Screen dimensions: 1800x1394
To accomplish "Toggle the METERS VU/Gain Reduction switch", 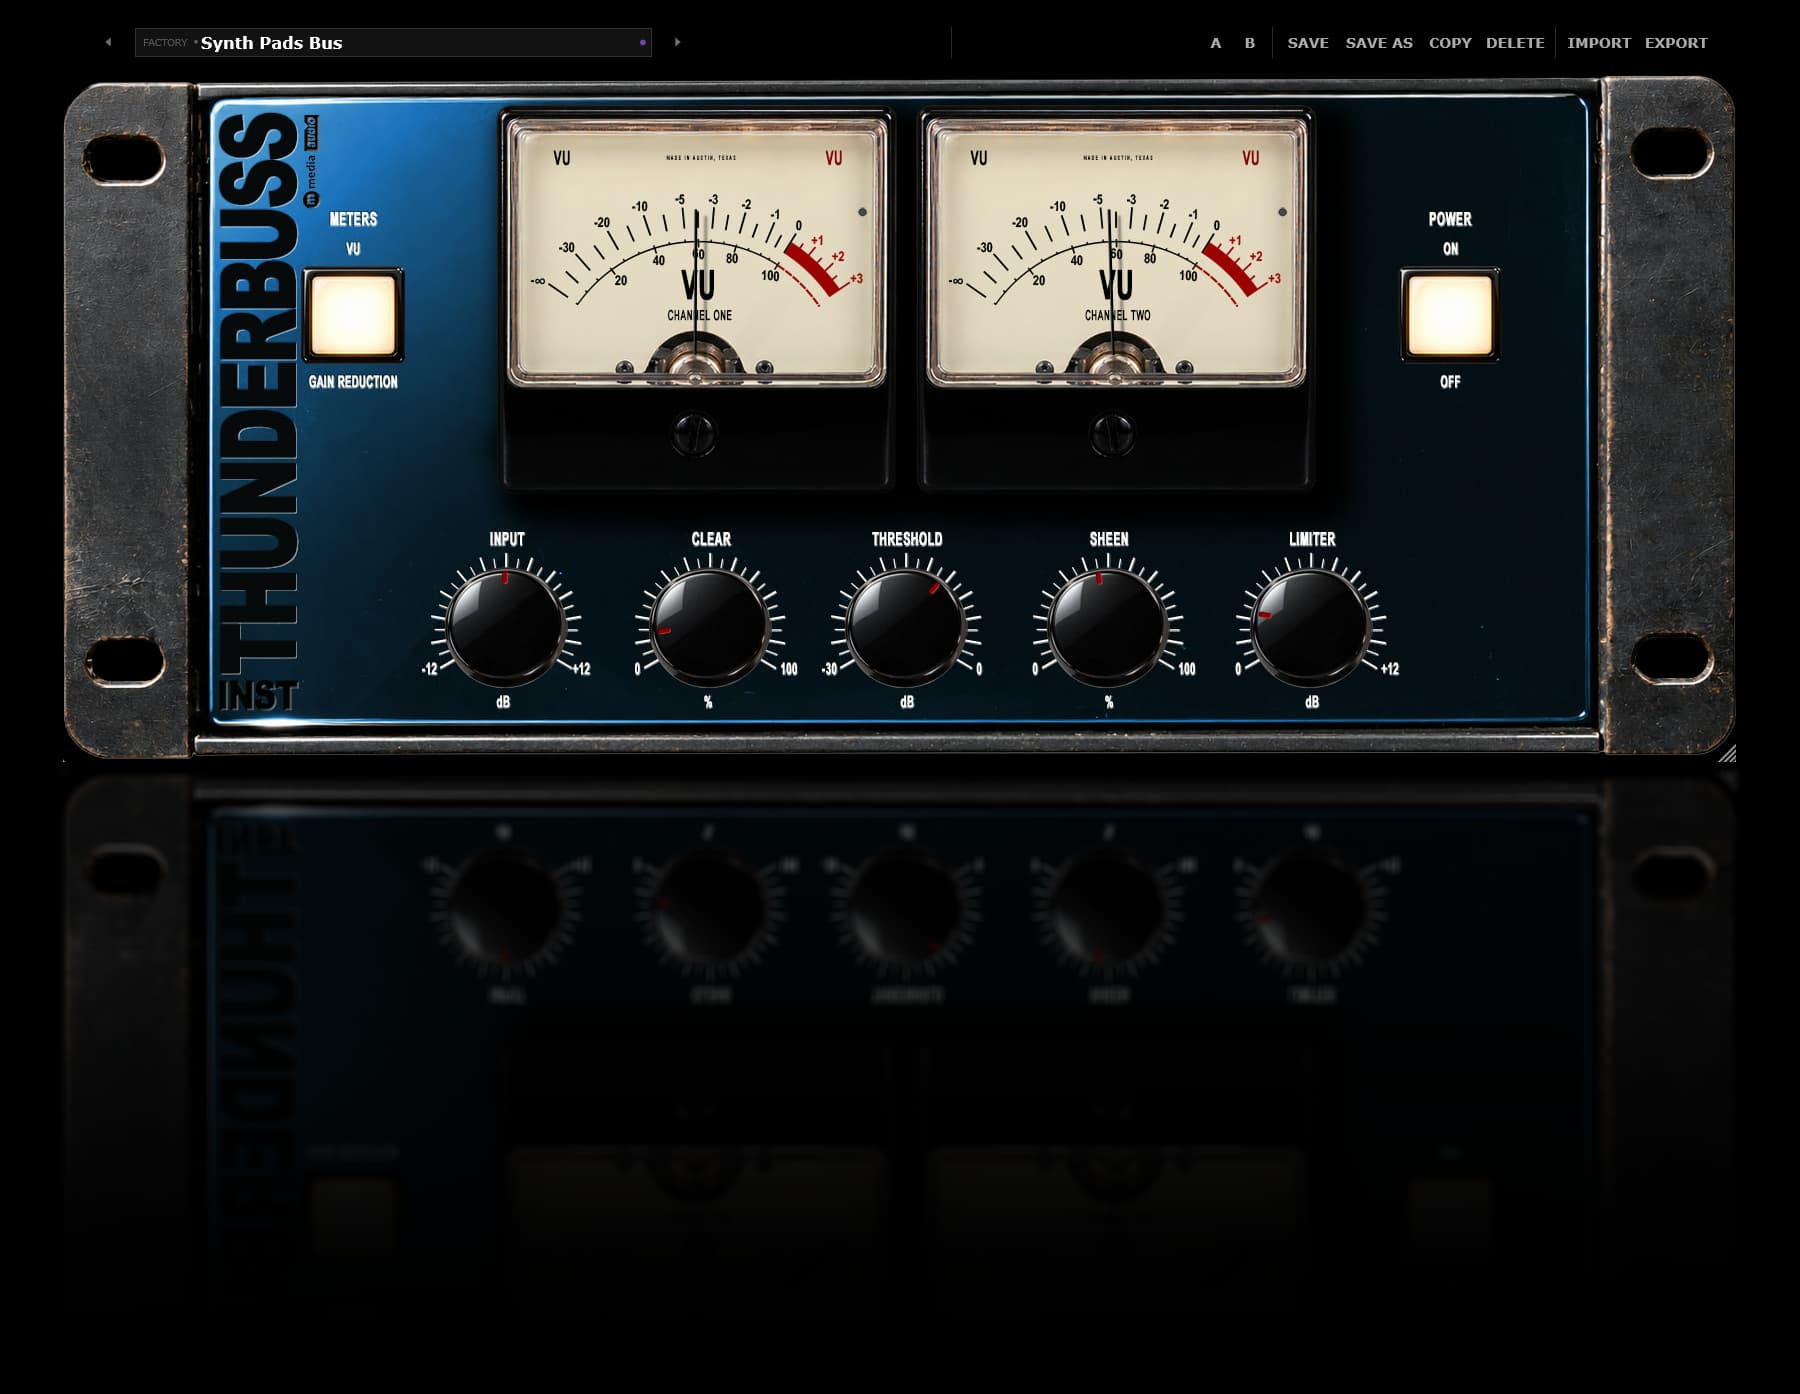I will 353,315.
